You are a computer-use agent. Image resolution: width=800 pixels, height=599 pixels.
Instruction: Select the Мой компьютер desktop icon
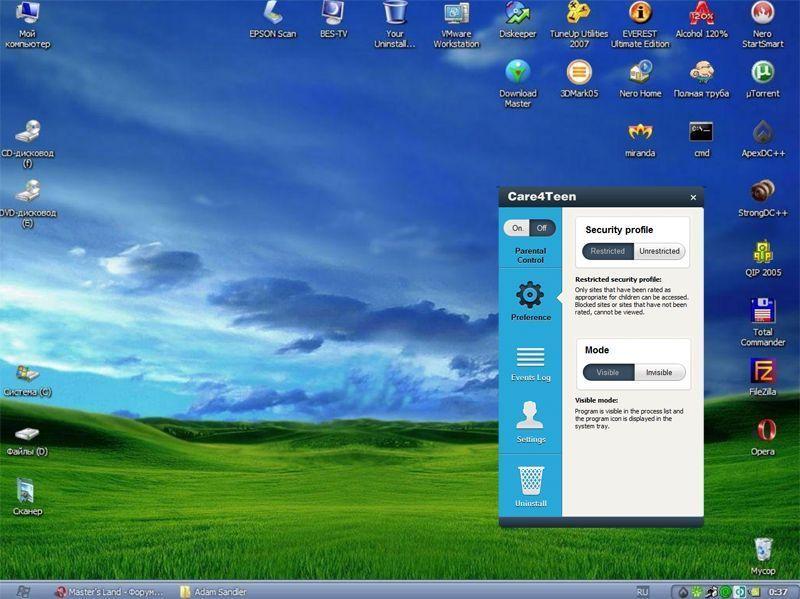pyautogui.click(x=28, y=24)
